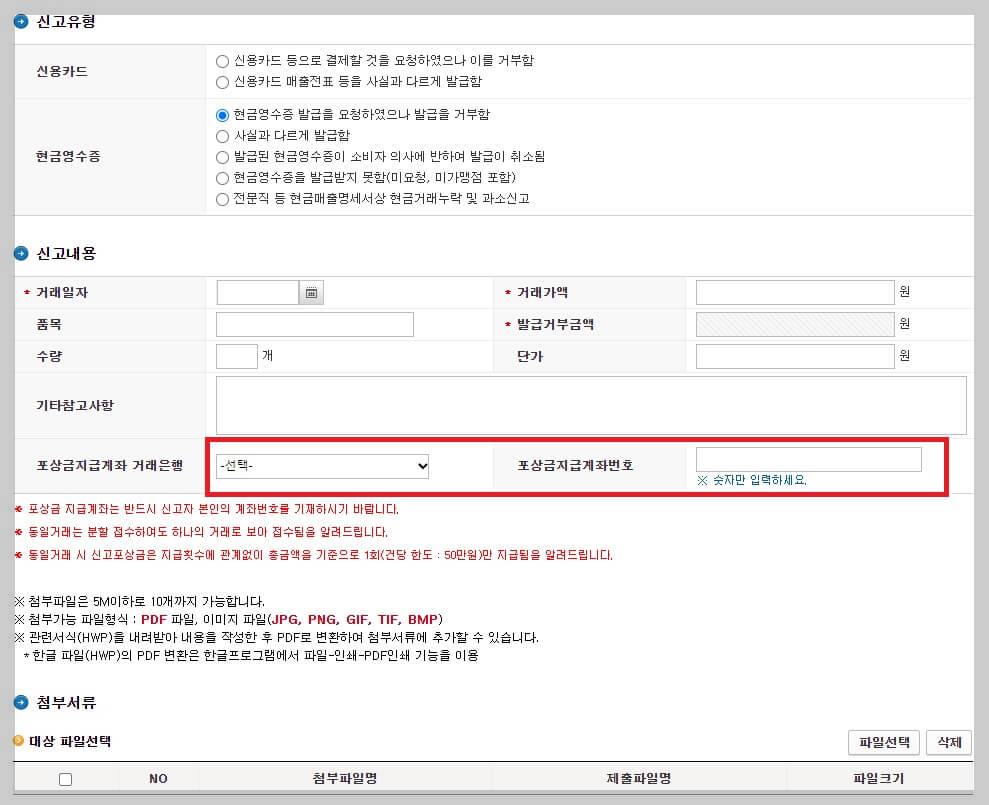Click the blue arrow icon beside 신고내용
The image size is (989, 805).
21,252
